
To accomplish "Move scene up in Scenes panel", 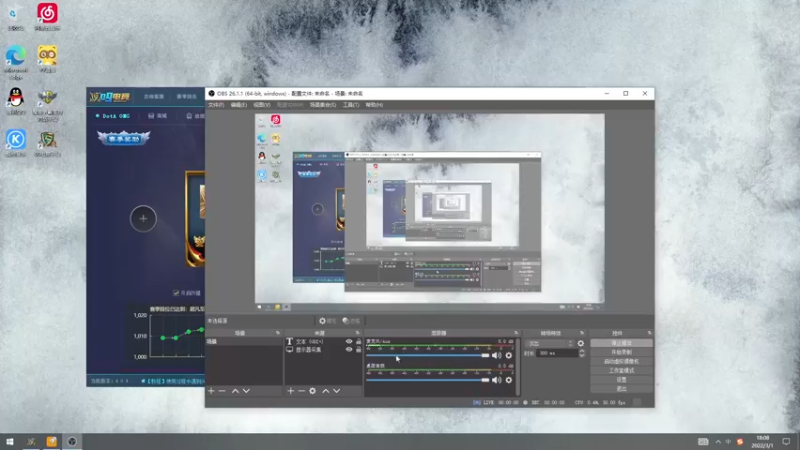I will (x=235, y=391).
